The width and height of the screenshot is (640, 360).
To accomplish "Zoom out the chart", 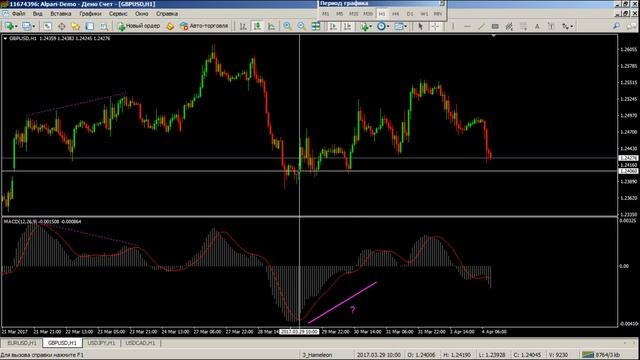I will pos(302,26).
